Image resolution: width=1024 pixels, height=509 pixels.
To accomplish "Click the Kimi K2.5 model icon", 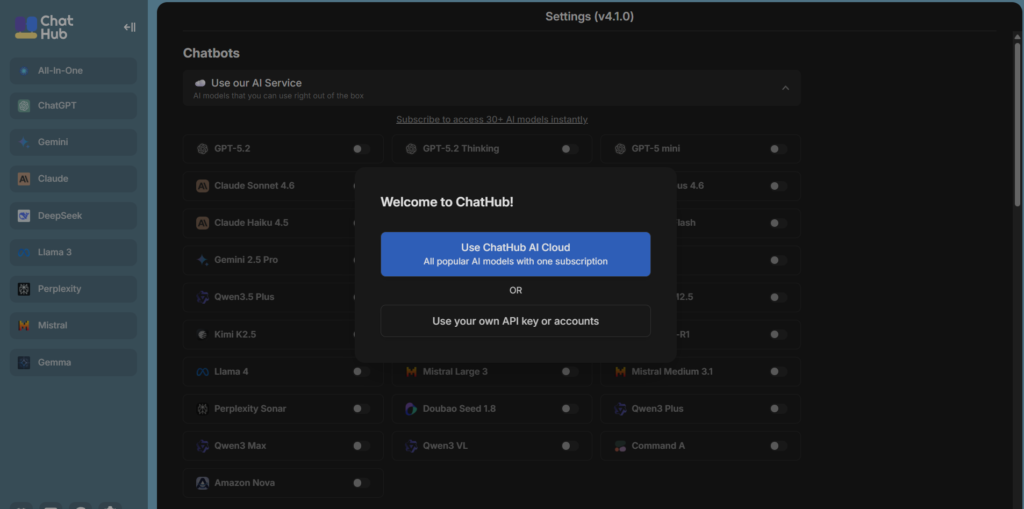I will tap(202, 334).
